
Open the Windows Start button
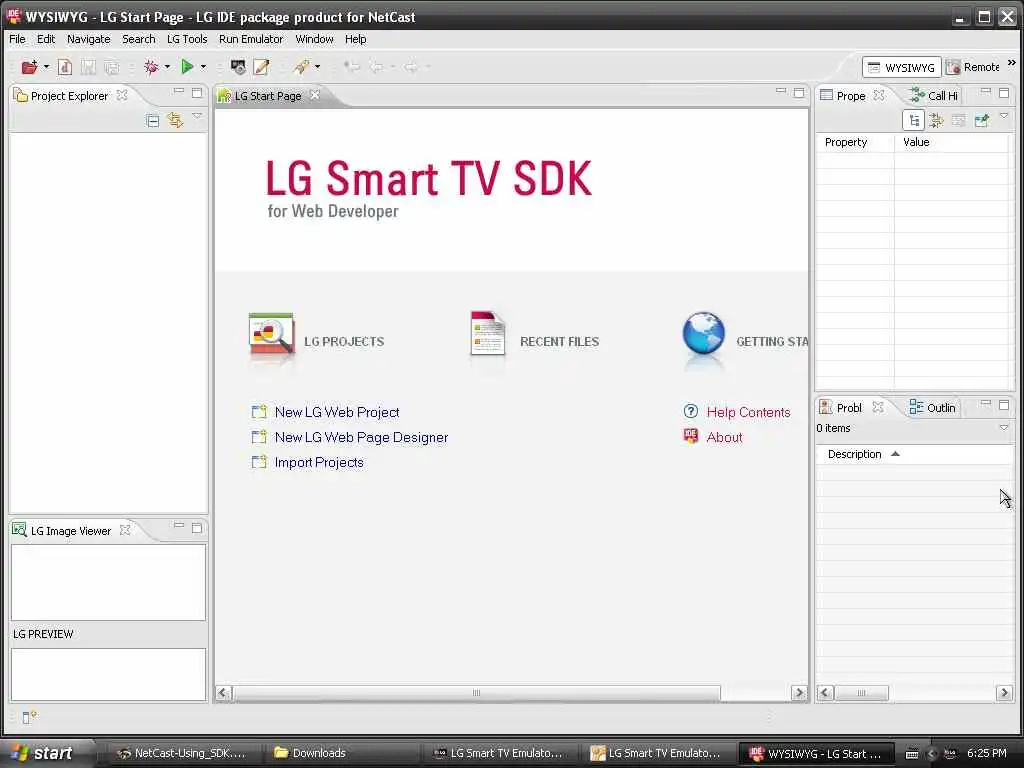tap(42, 753)
